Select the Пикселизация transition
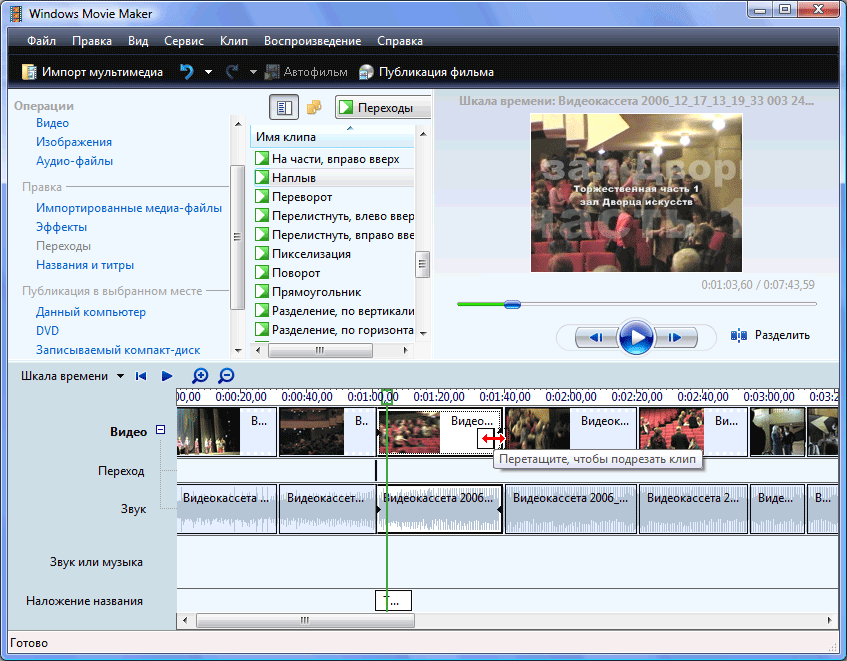847x661 pixels. (x=334, y=254)
